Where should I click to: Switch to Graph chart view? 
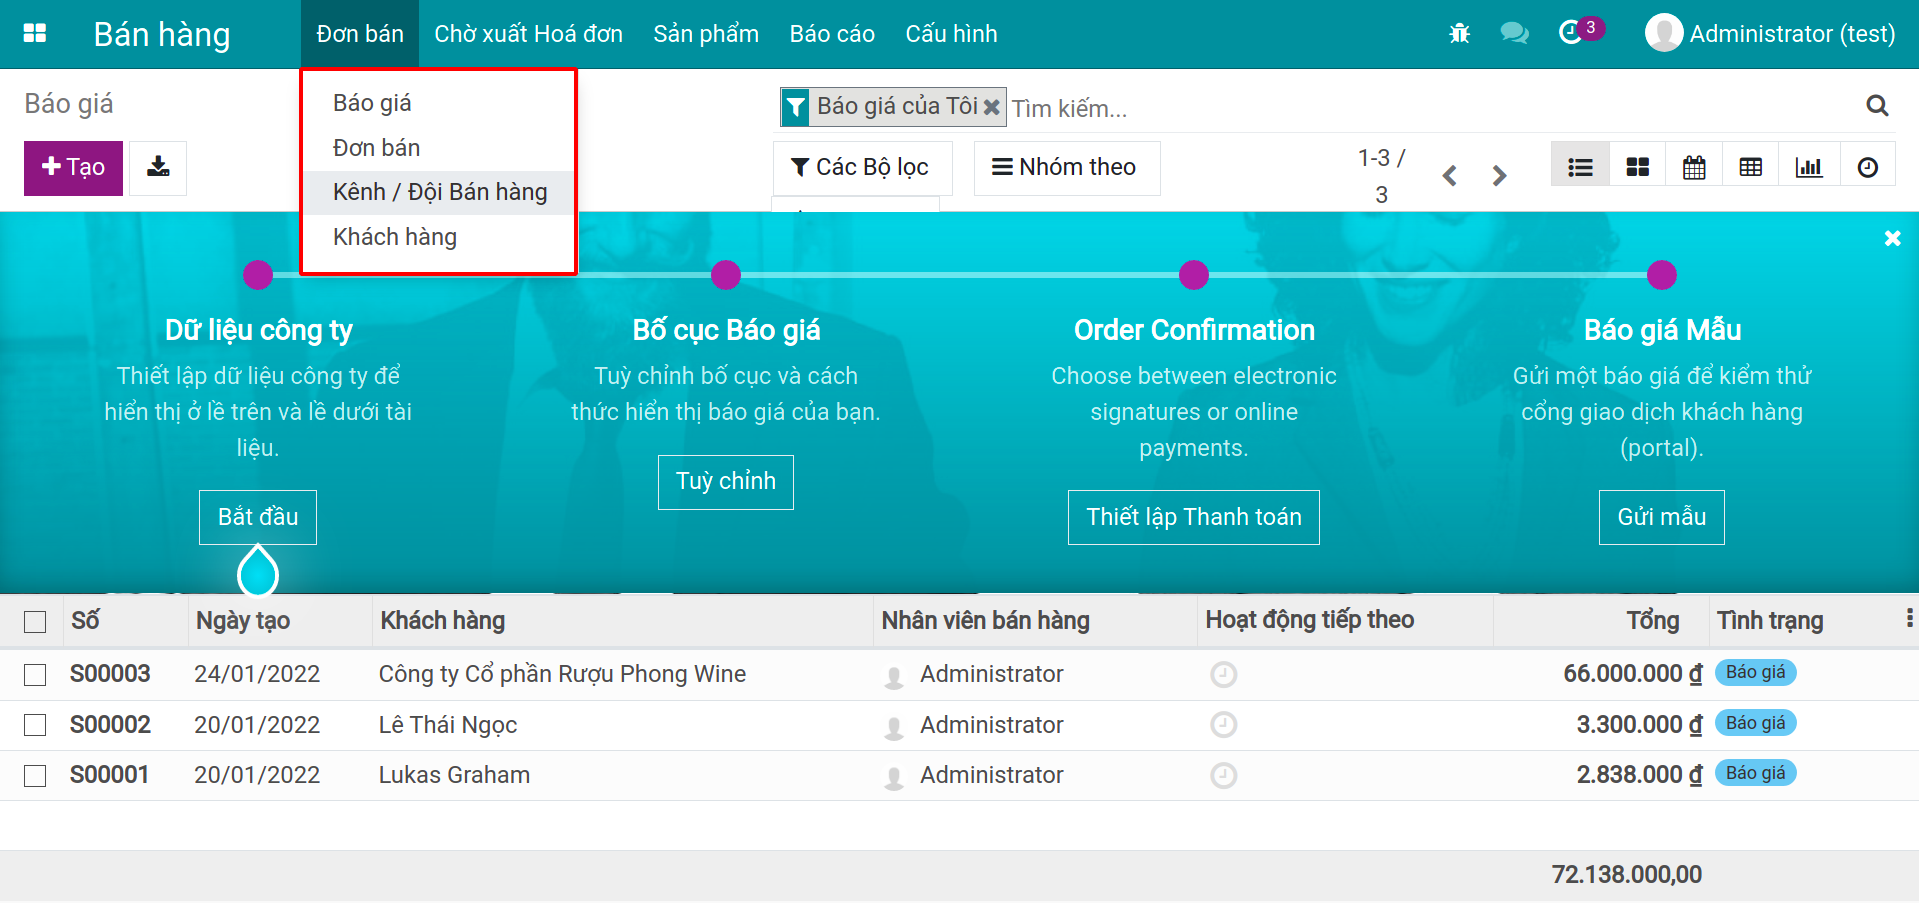coord(1808,167)
